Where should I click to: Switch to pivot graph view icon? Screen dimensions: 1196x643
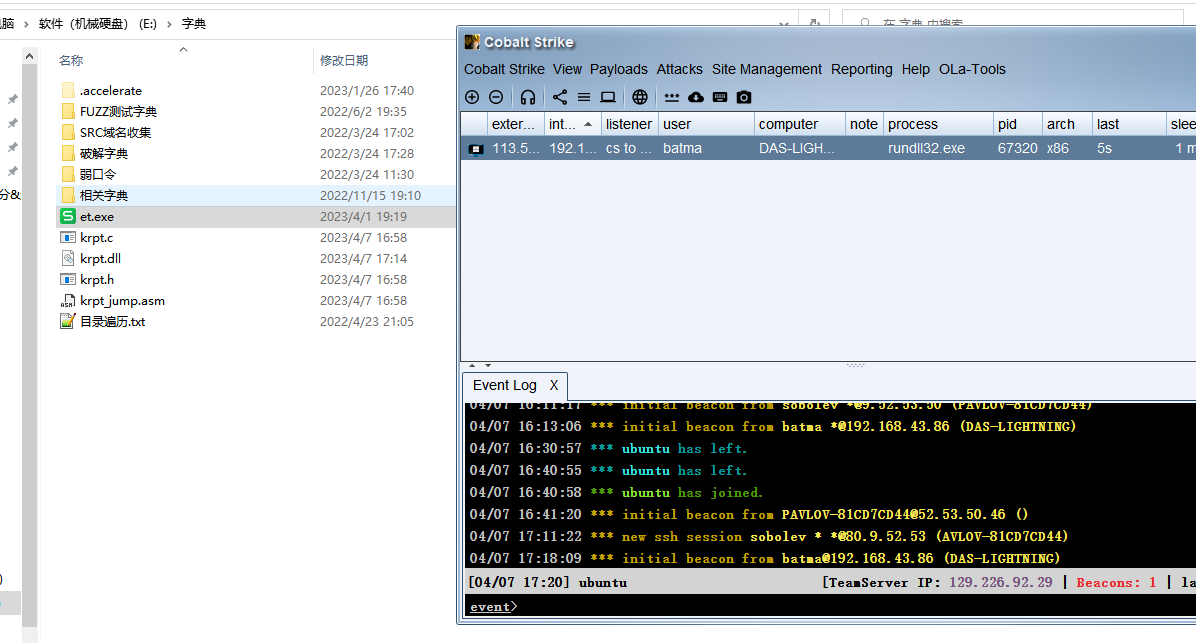(x=560, y=97)
